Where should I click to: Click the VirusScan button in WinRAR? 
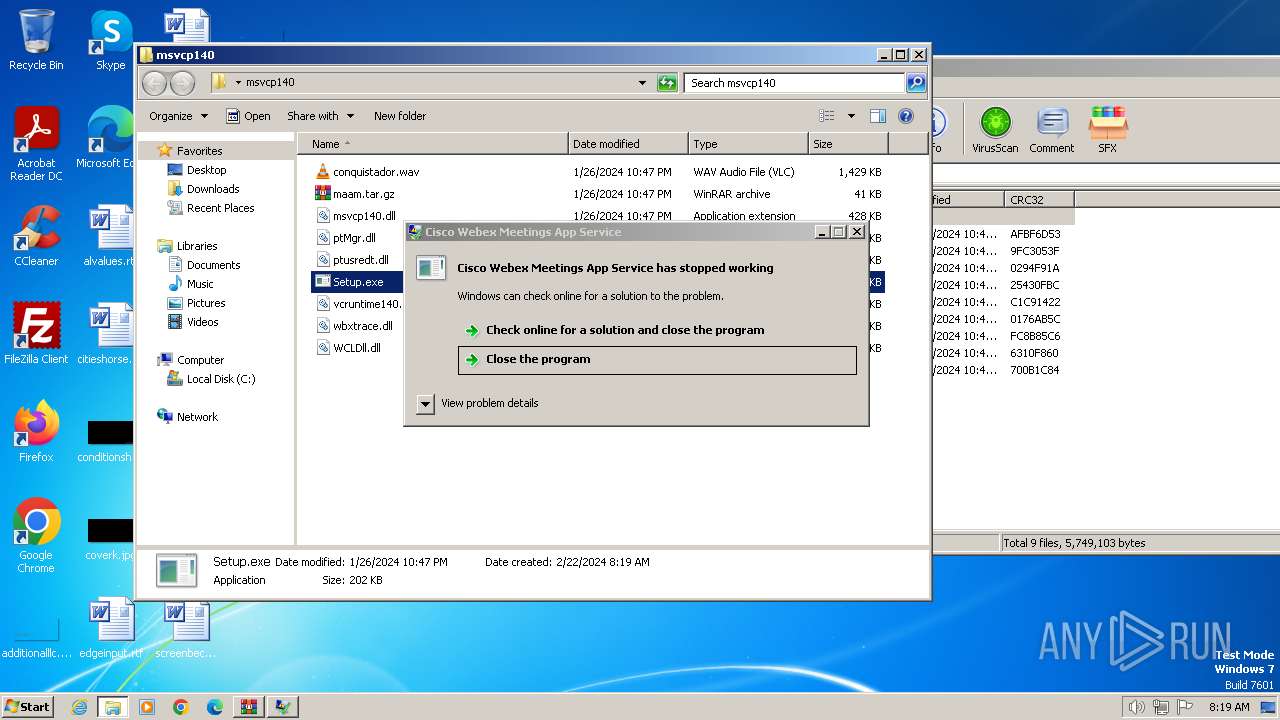point(995,131)
